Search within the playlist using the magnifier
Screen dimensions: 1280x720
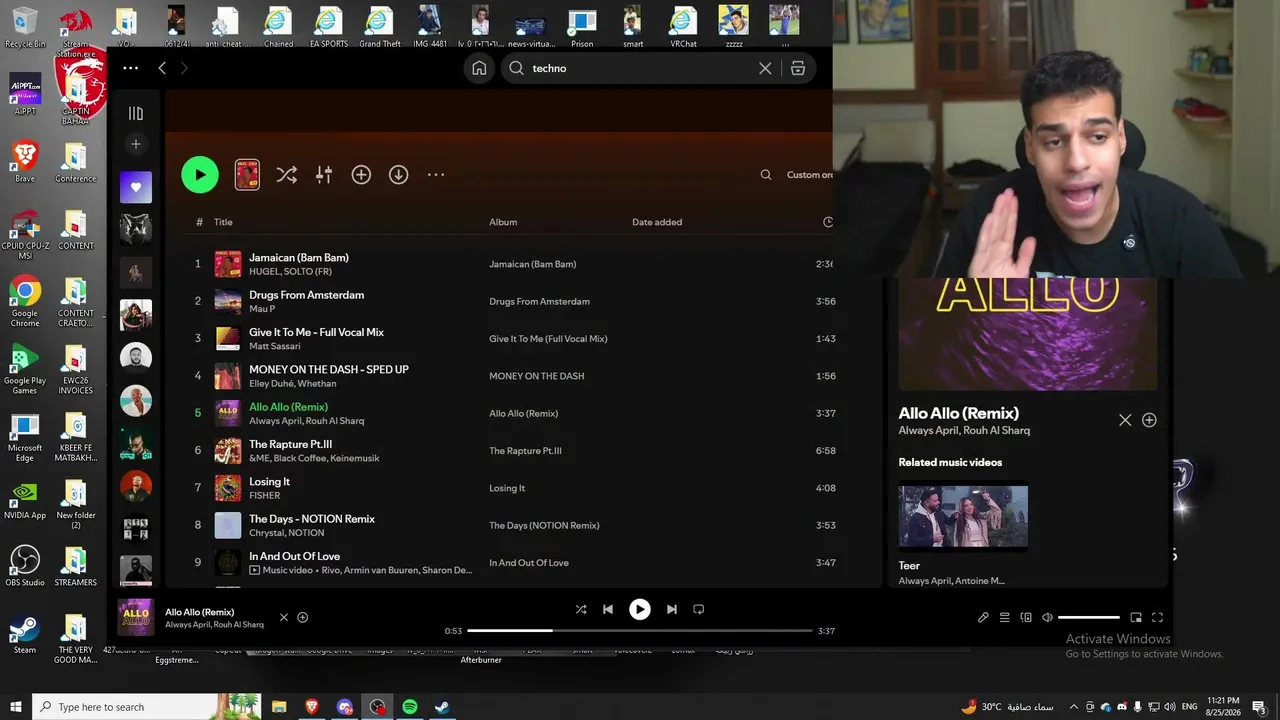[766, 175]
